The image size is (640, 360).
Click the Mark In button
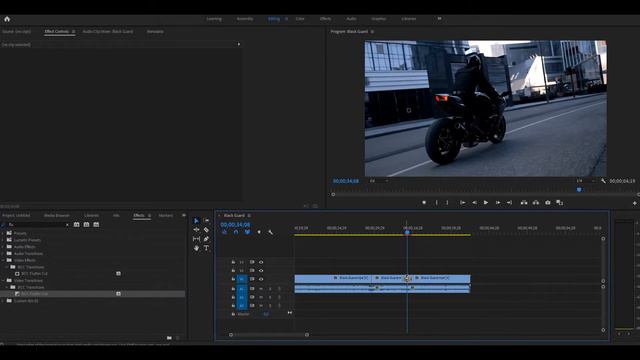pyautogui.click(x=436, y=202)
